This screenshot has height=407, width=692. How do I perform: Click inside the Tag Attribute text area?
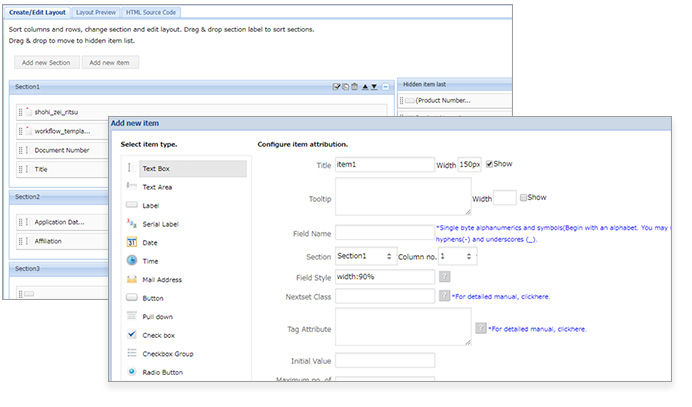tap(403, 327)
